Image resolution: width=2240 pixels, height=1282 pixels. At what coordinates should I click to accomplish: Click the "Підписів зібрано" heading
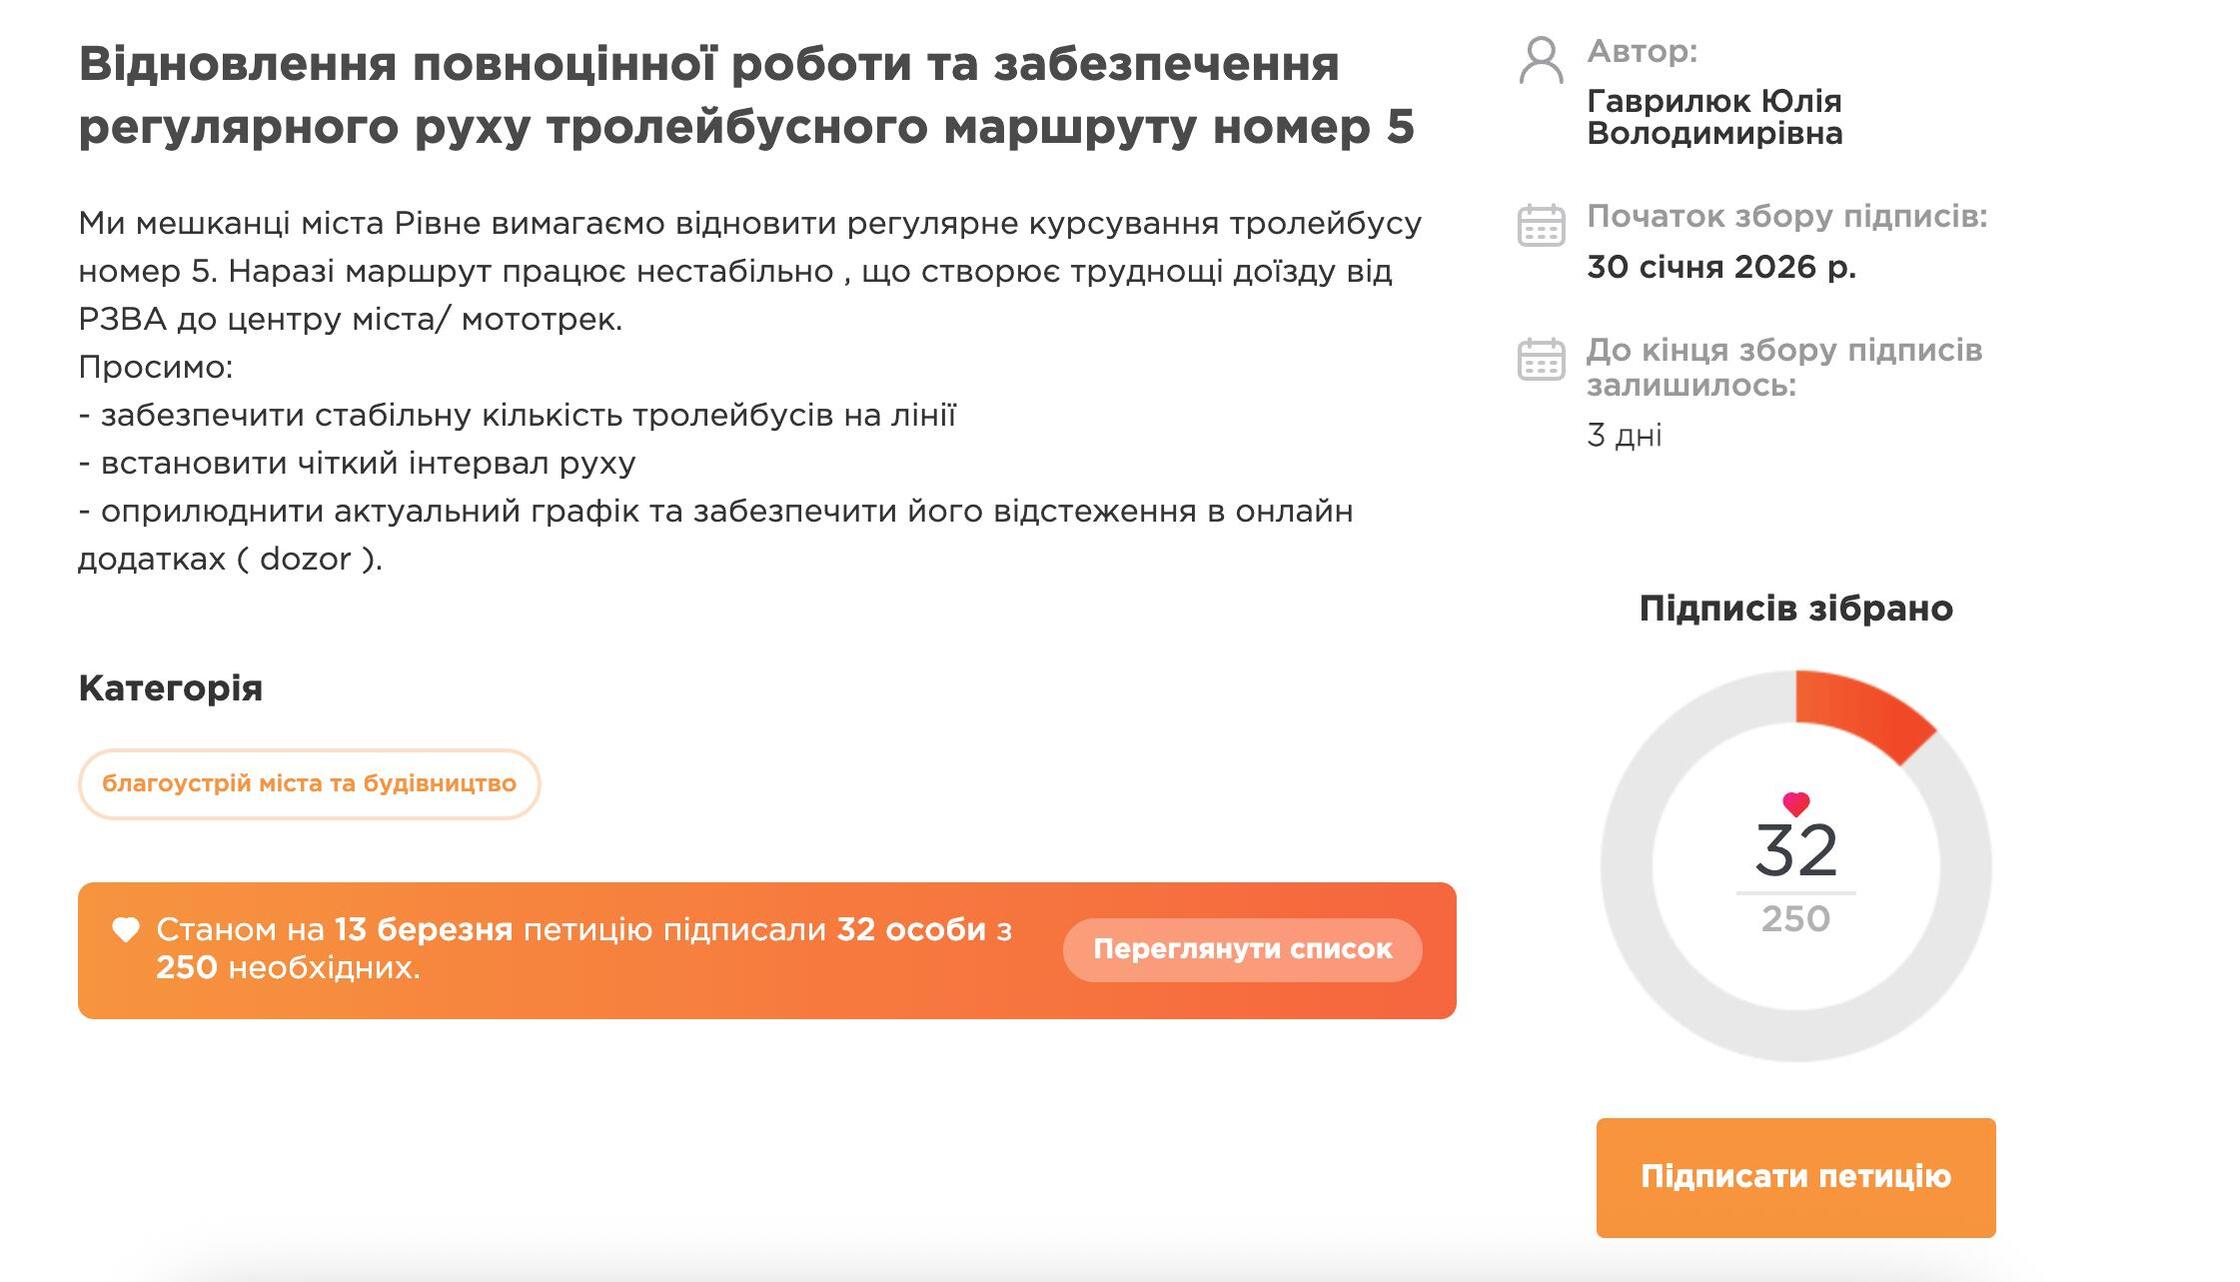(1795, 608)
